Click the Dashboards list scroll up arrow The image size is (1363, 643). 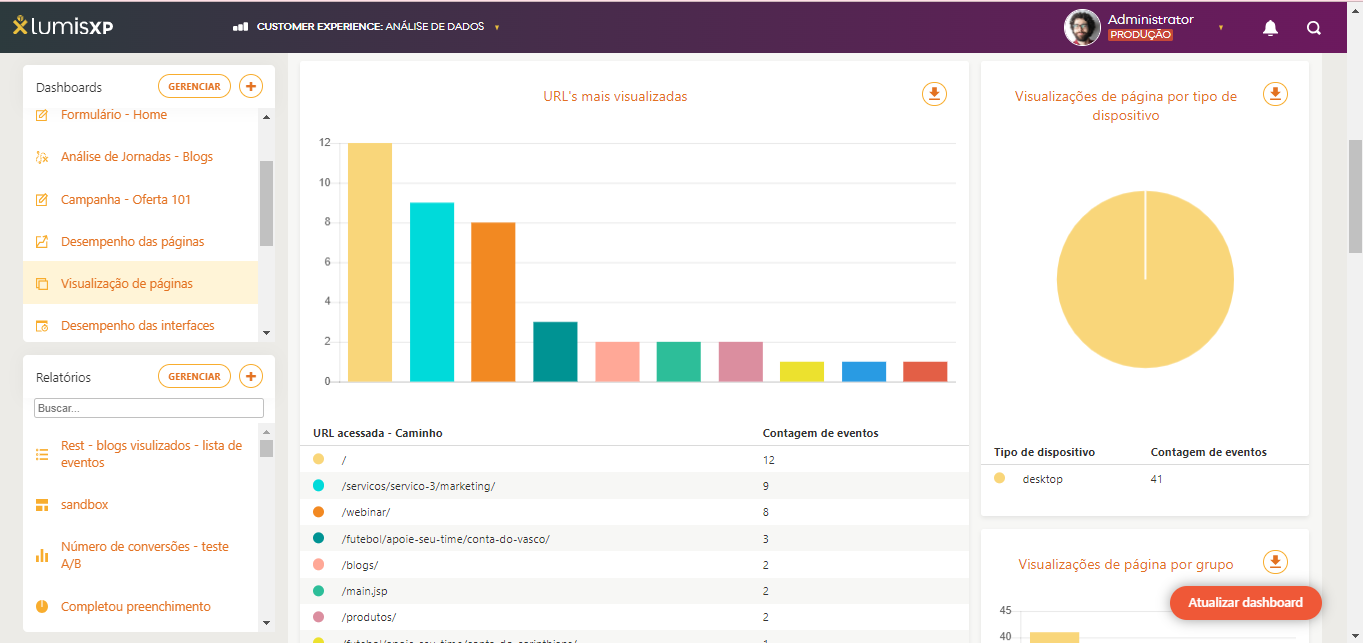(266, 117)
